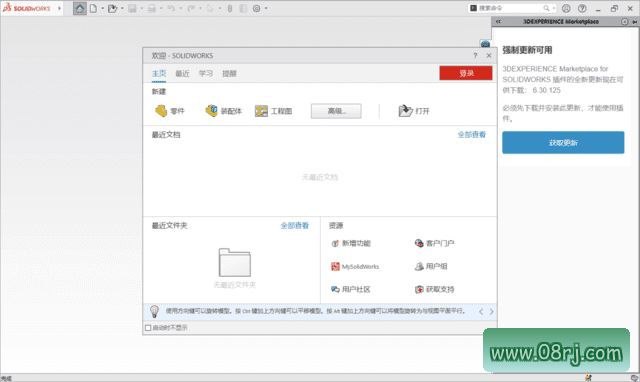640x382 pixels.
Task: Open the 客户门户 resource
Action: pyautogui.click(x=434, y=243)
